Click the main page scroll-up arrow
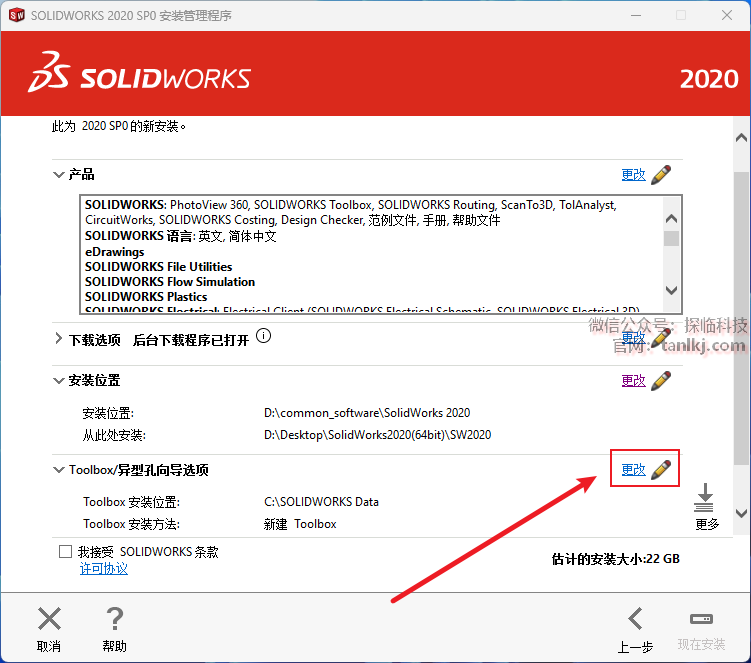This screenshot has height=663, width=751. click(x=741, y=138)
